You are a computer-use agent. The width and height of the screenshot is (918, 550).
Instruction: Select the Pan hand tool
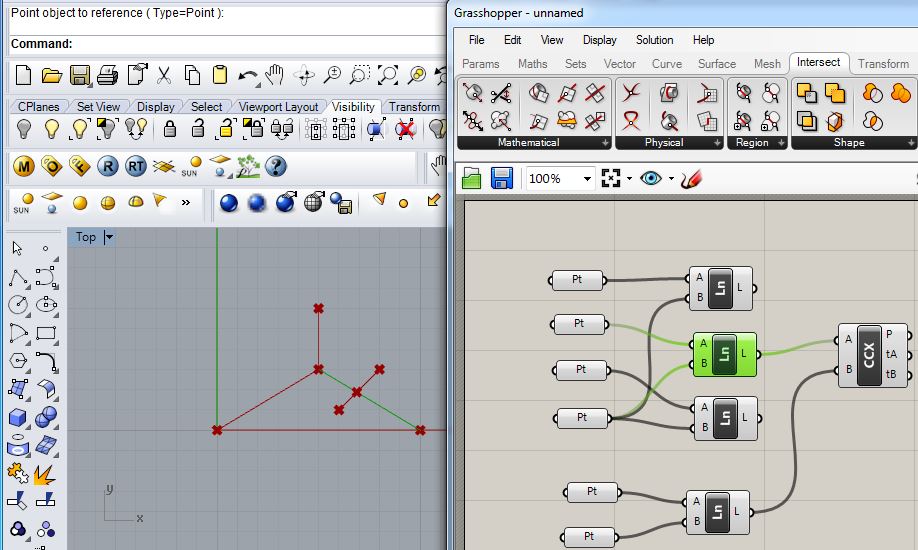coord(275,75)
